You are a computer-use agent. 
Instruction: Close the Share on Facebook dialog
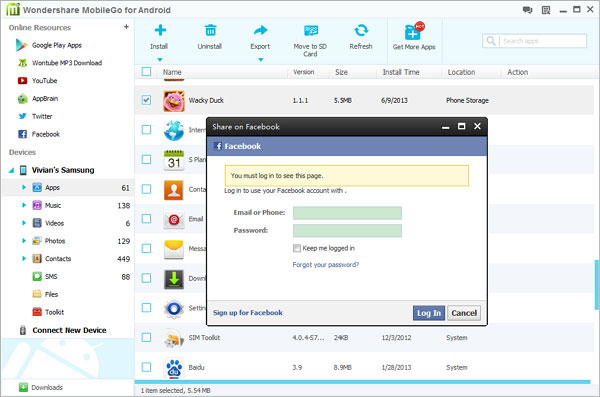pos(477,126)
